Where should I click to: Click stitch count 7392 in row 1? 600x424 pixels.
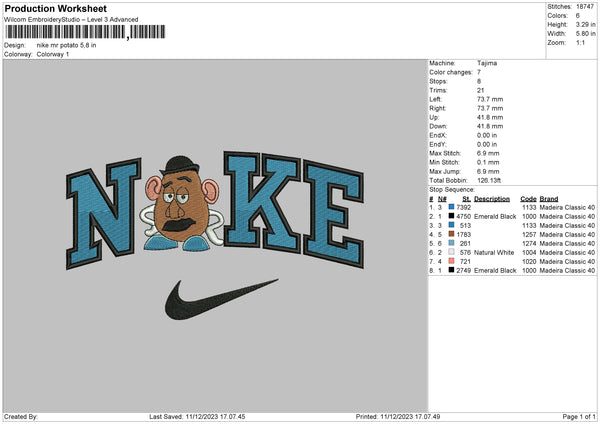pos(464,207)
